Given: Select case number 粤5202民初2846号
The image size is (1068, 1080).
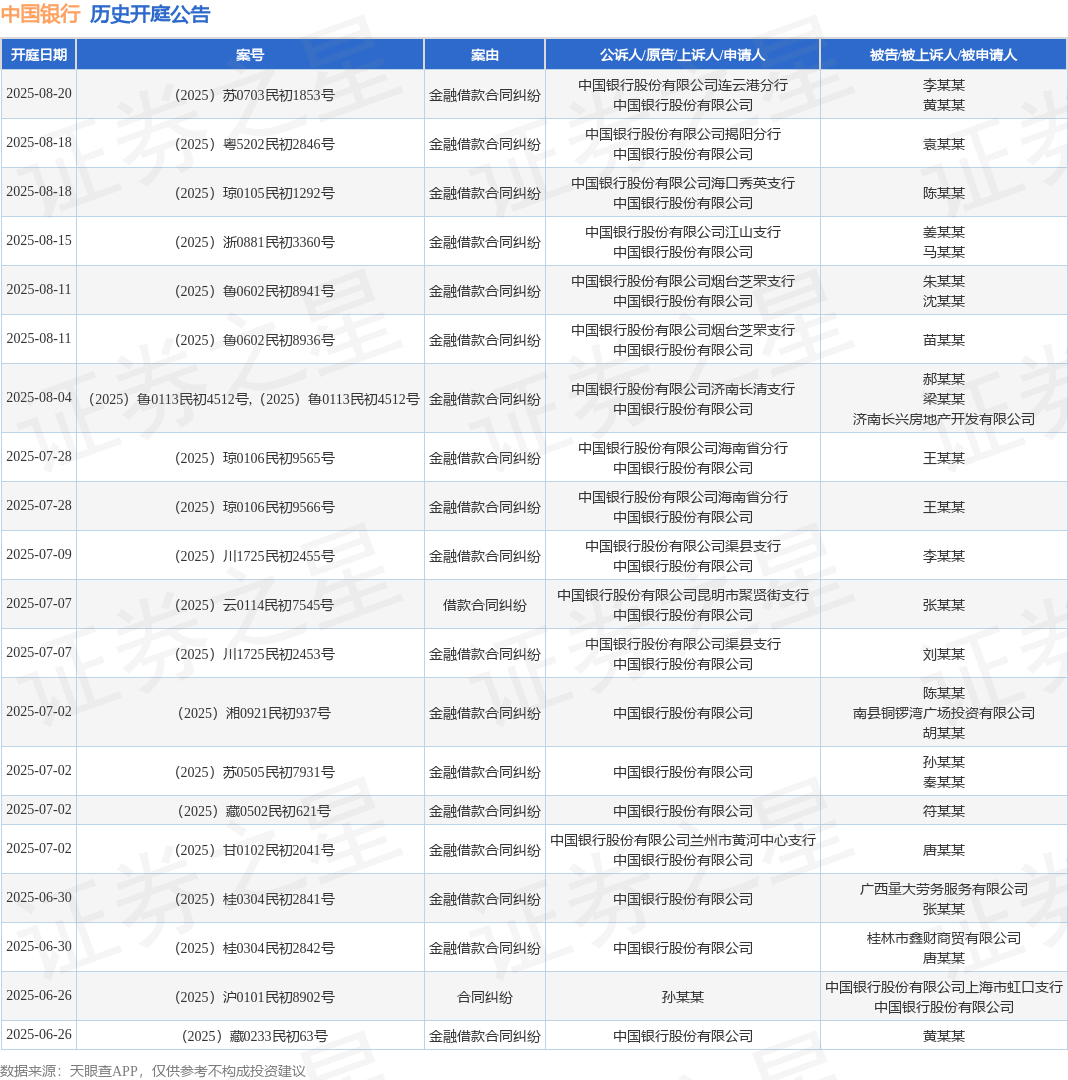Looking at the screenshot, I should tap(255, 144).
